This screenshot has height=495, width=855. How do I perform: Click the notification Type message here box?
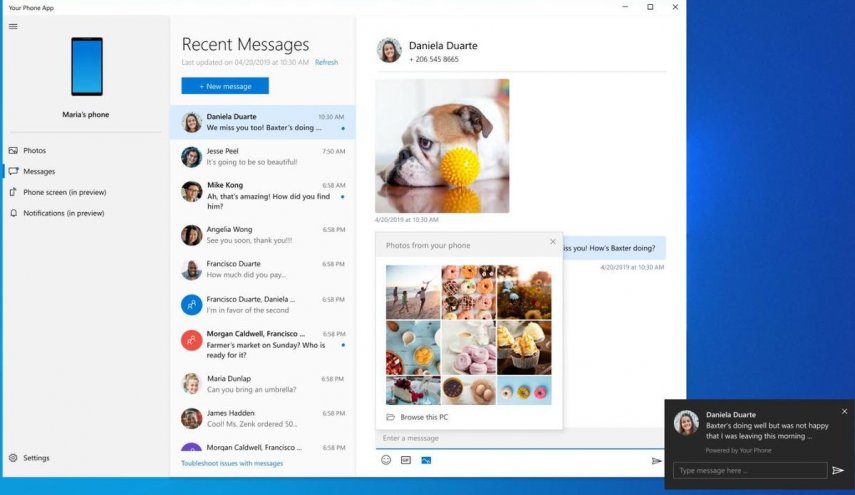(x=750, y=470)
